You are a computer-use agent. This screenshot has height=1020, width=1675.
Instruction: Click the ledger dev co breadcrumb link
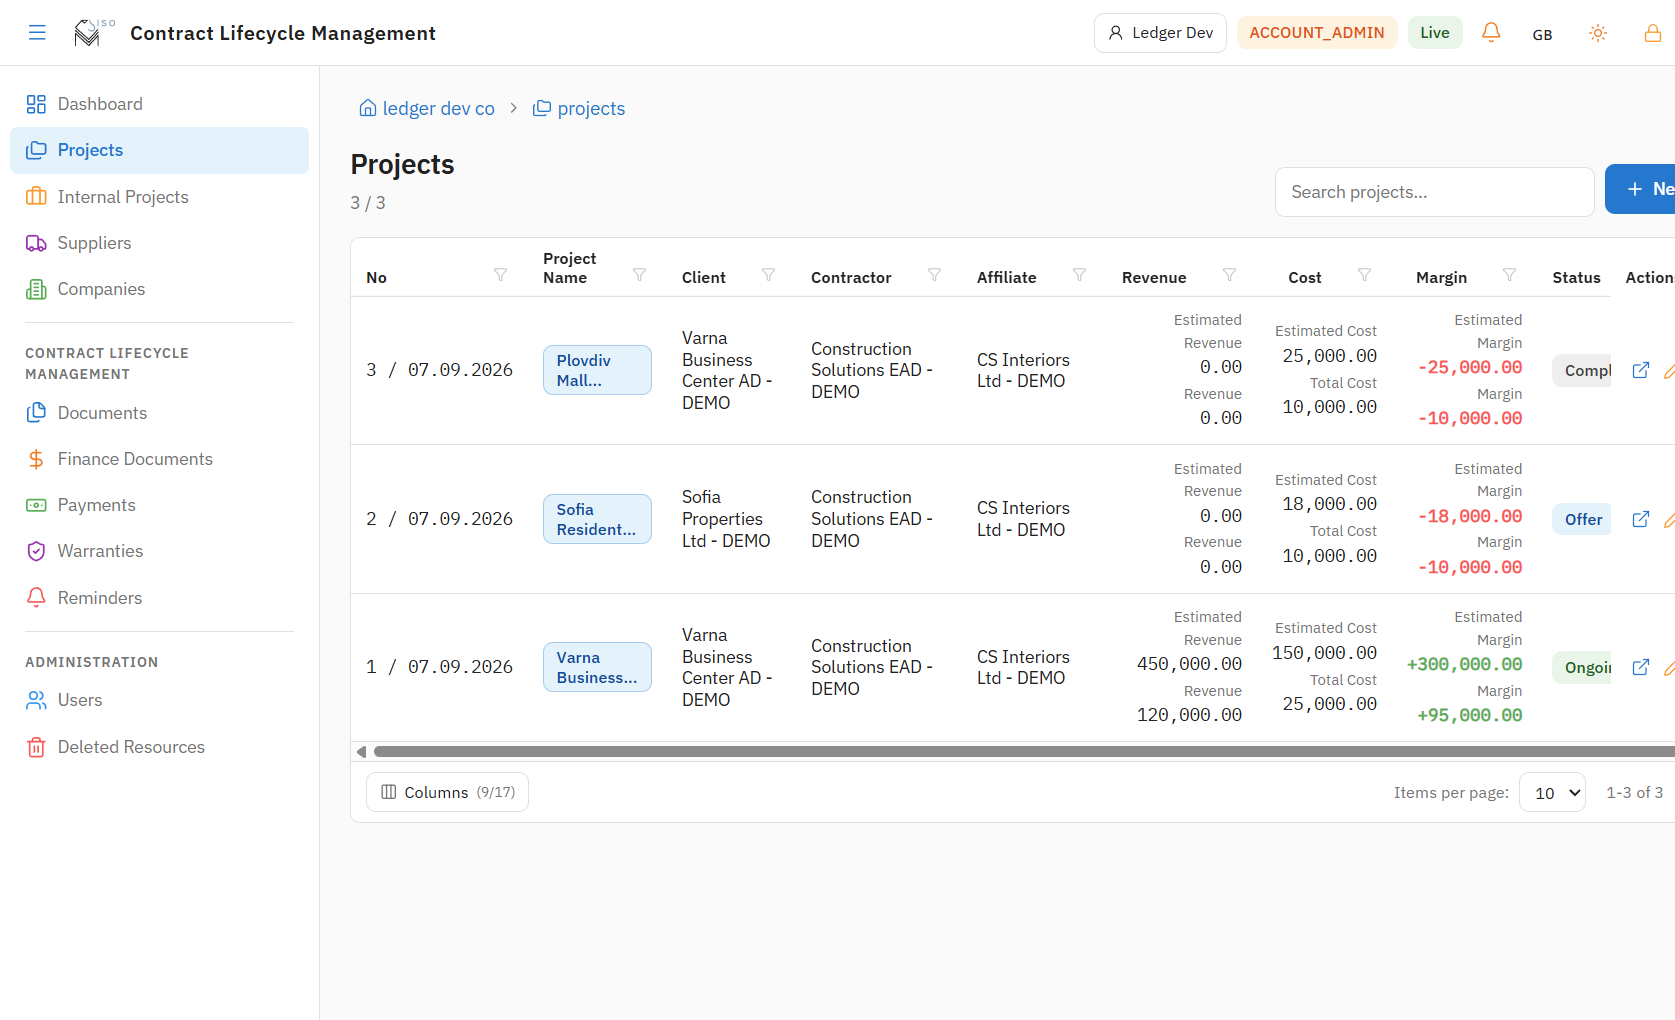pyautogui.click(x=427, y=108)
